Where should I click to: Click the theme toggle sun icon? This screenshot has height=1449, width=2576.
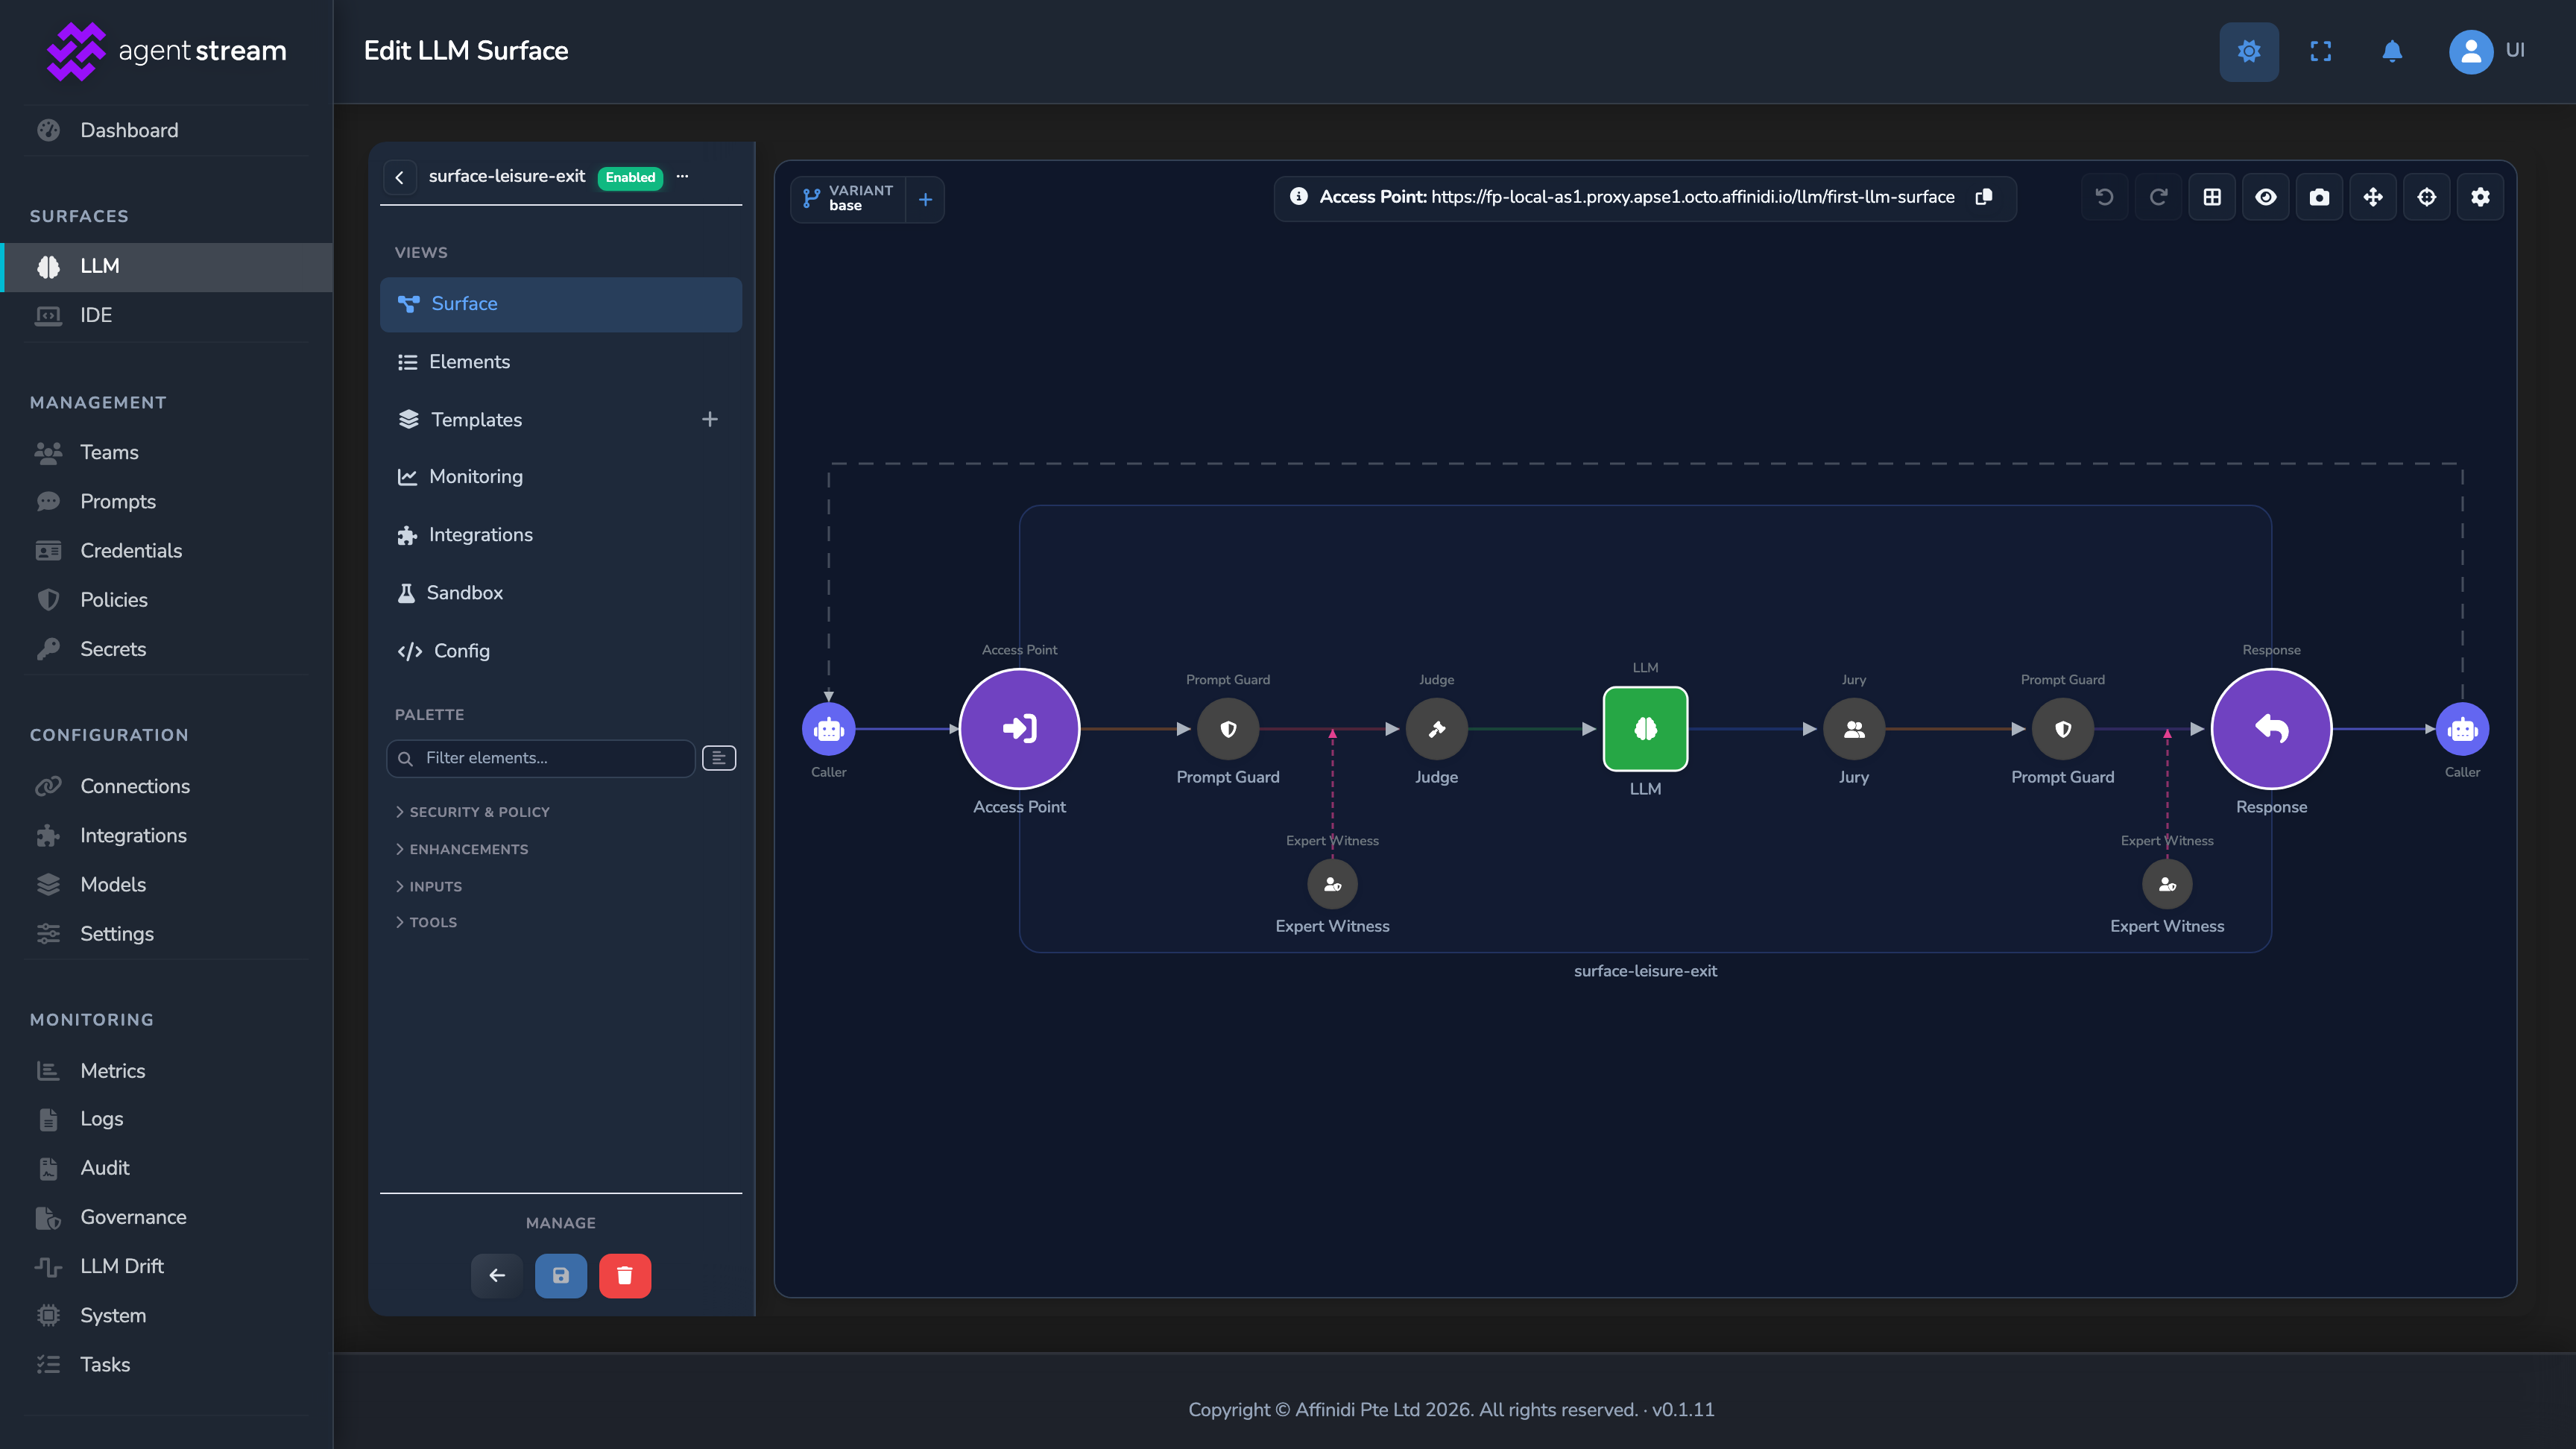tap(2248, 51)
